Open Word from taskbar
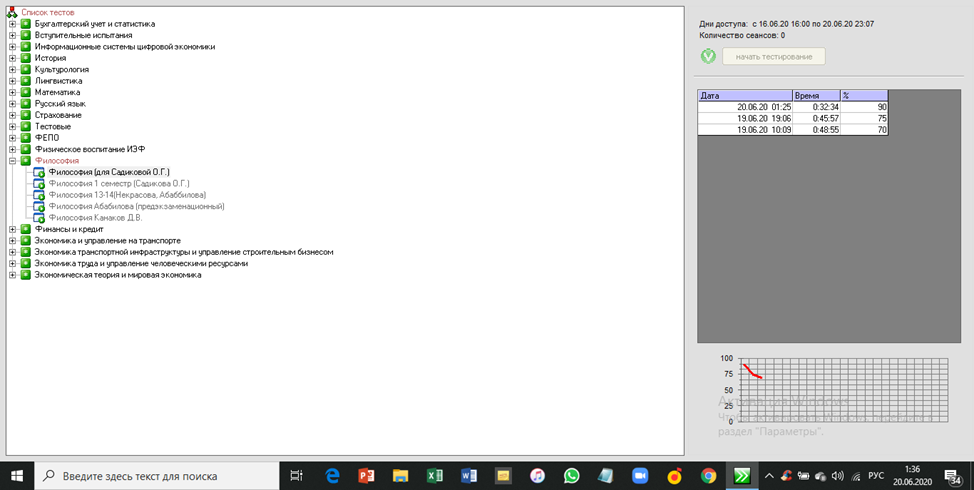This screenshot has height=490, width=974. pos(469,476)
